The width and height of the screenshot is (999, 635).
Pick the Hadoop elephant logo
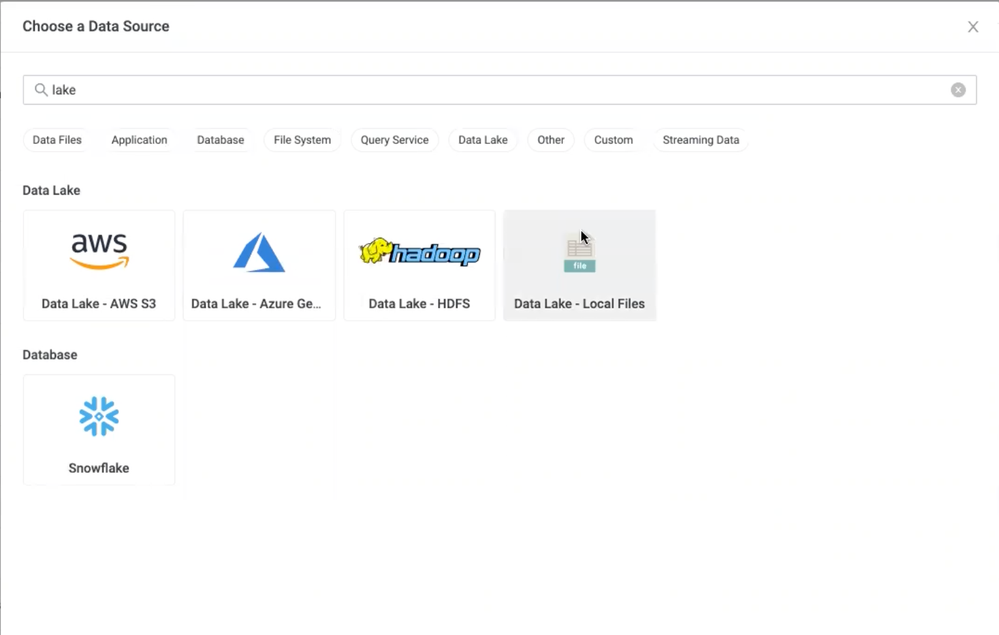coord(419,252)
